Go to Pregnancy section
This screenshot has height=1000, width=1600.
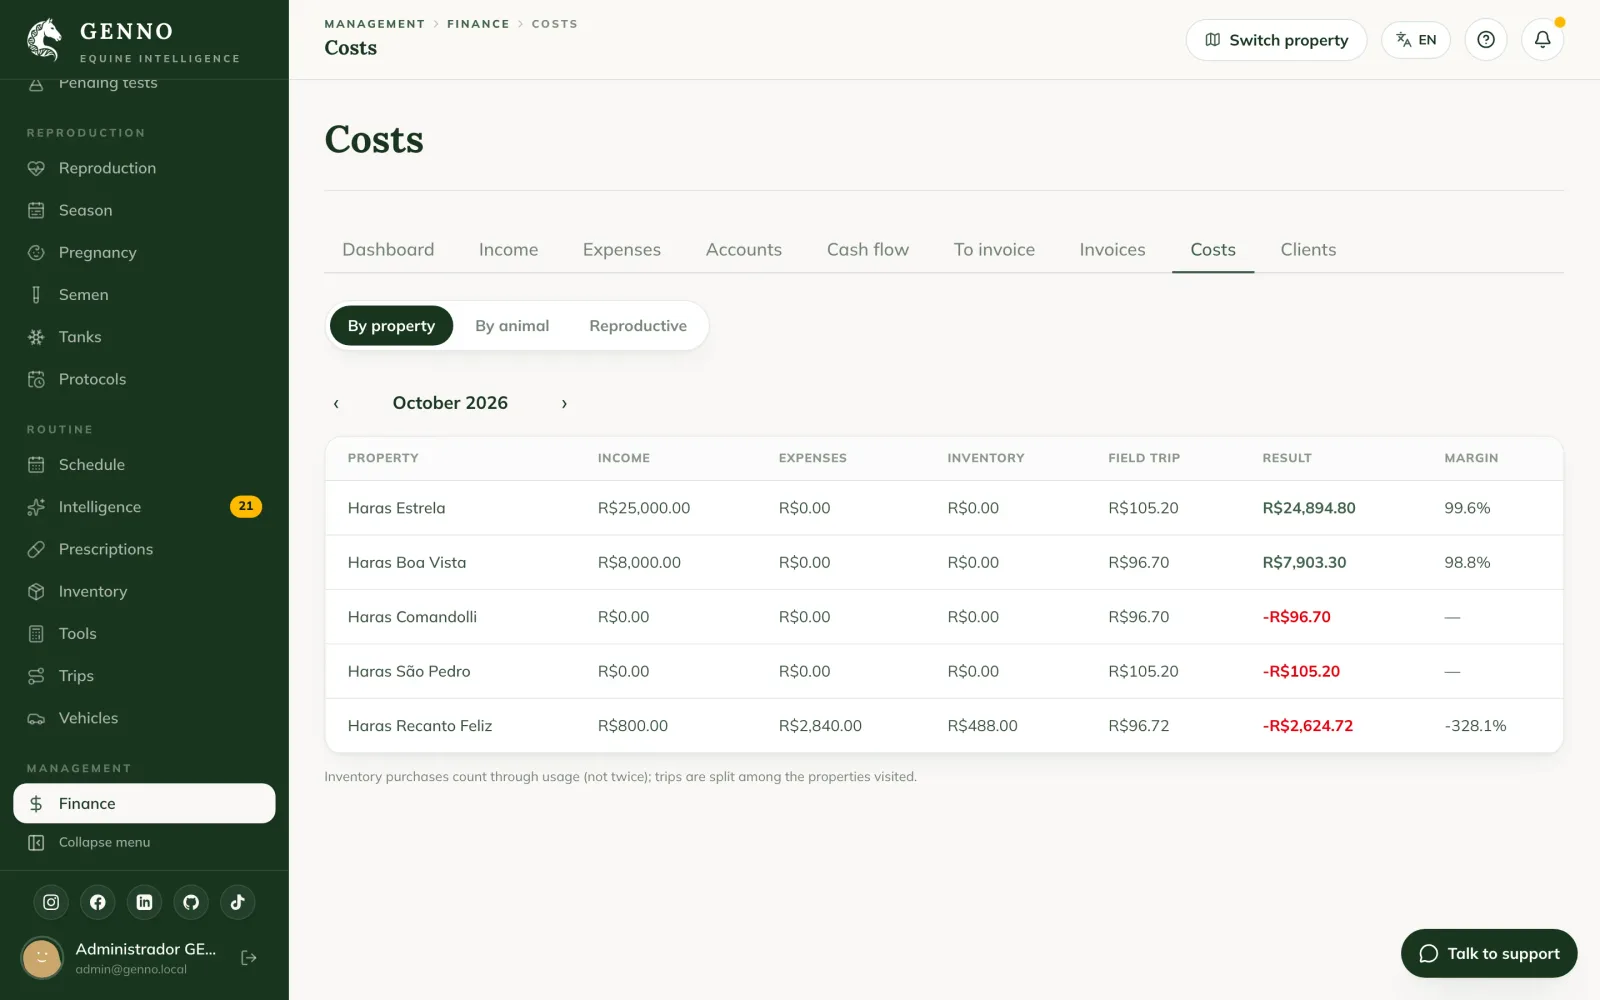pos(144,252)
